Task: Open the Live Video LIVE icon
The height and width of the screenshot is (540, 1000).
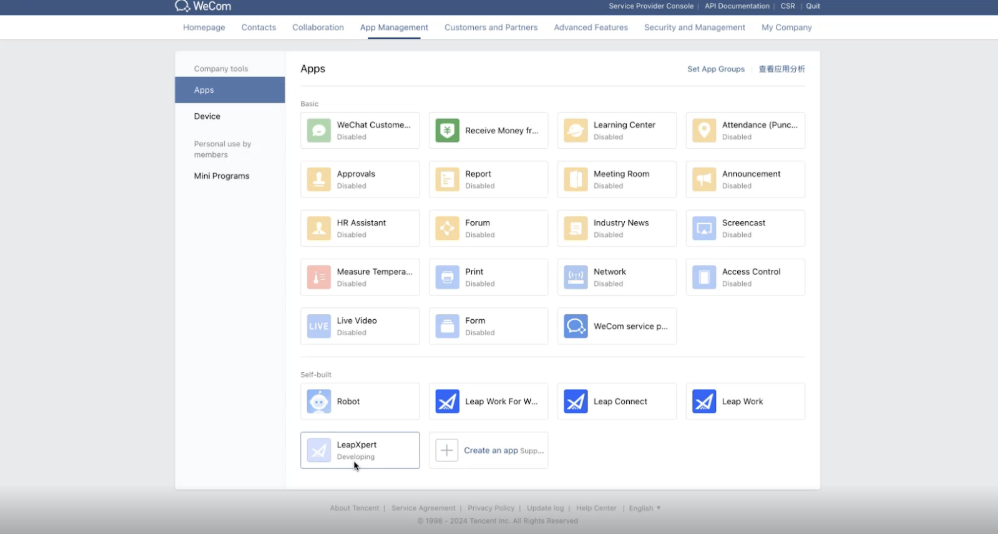Action: pyautogui.click(x=319, y=326)
